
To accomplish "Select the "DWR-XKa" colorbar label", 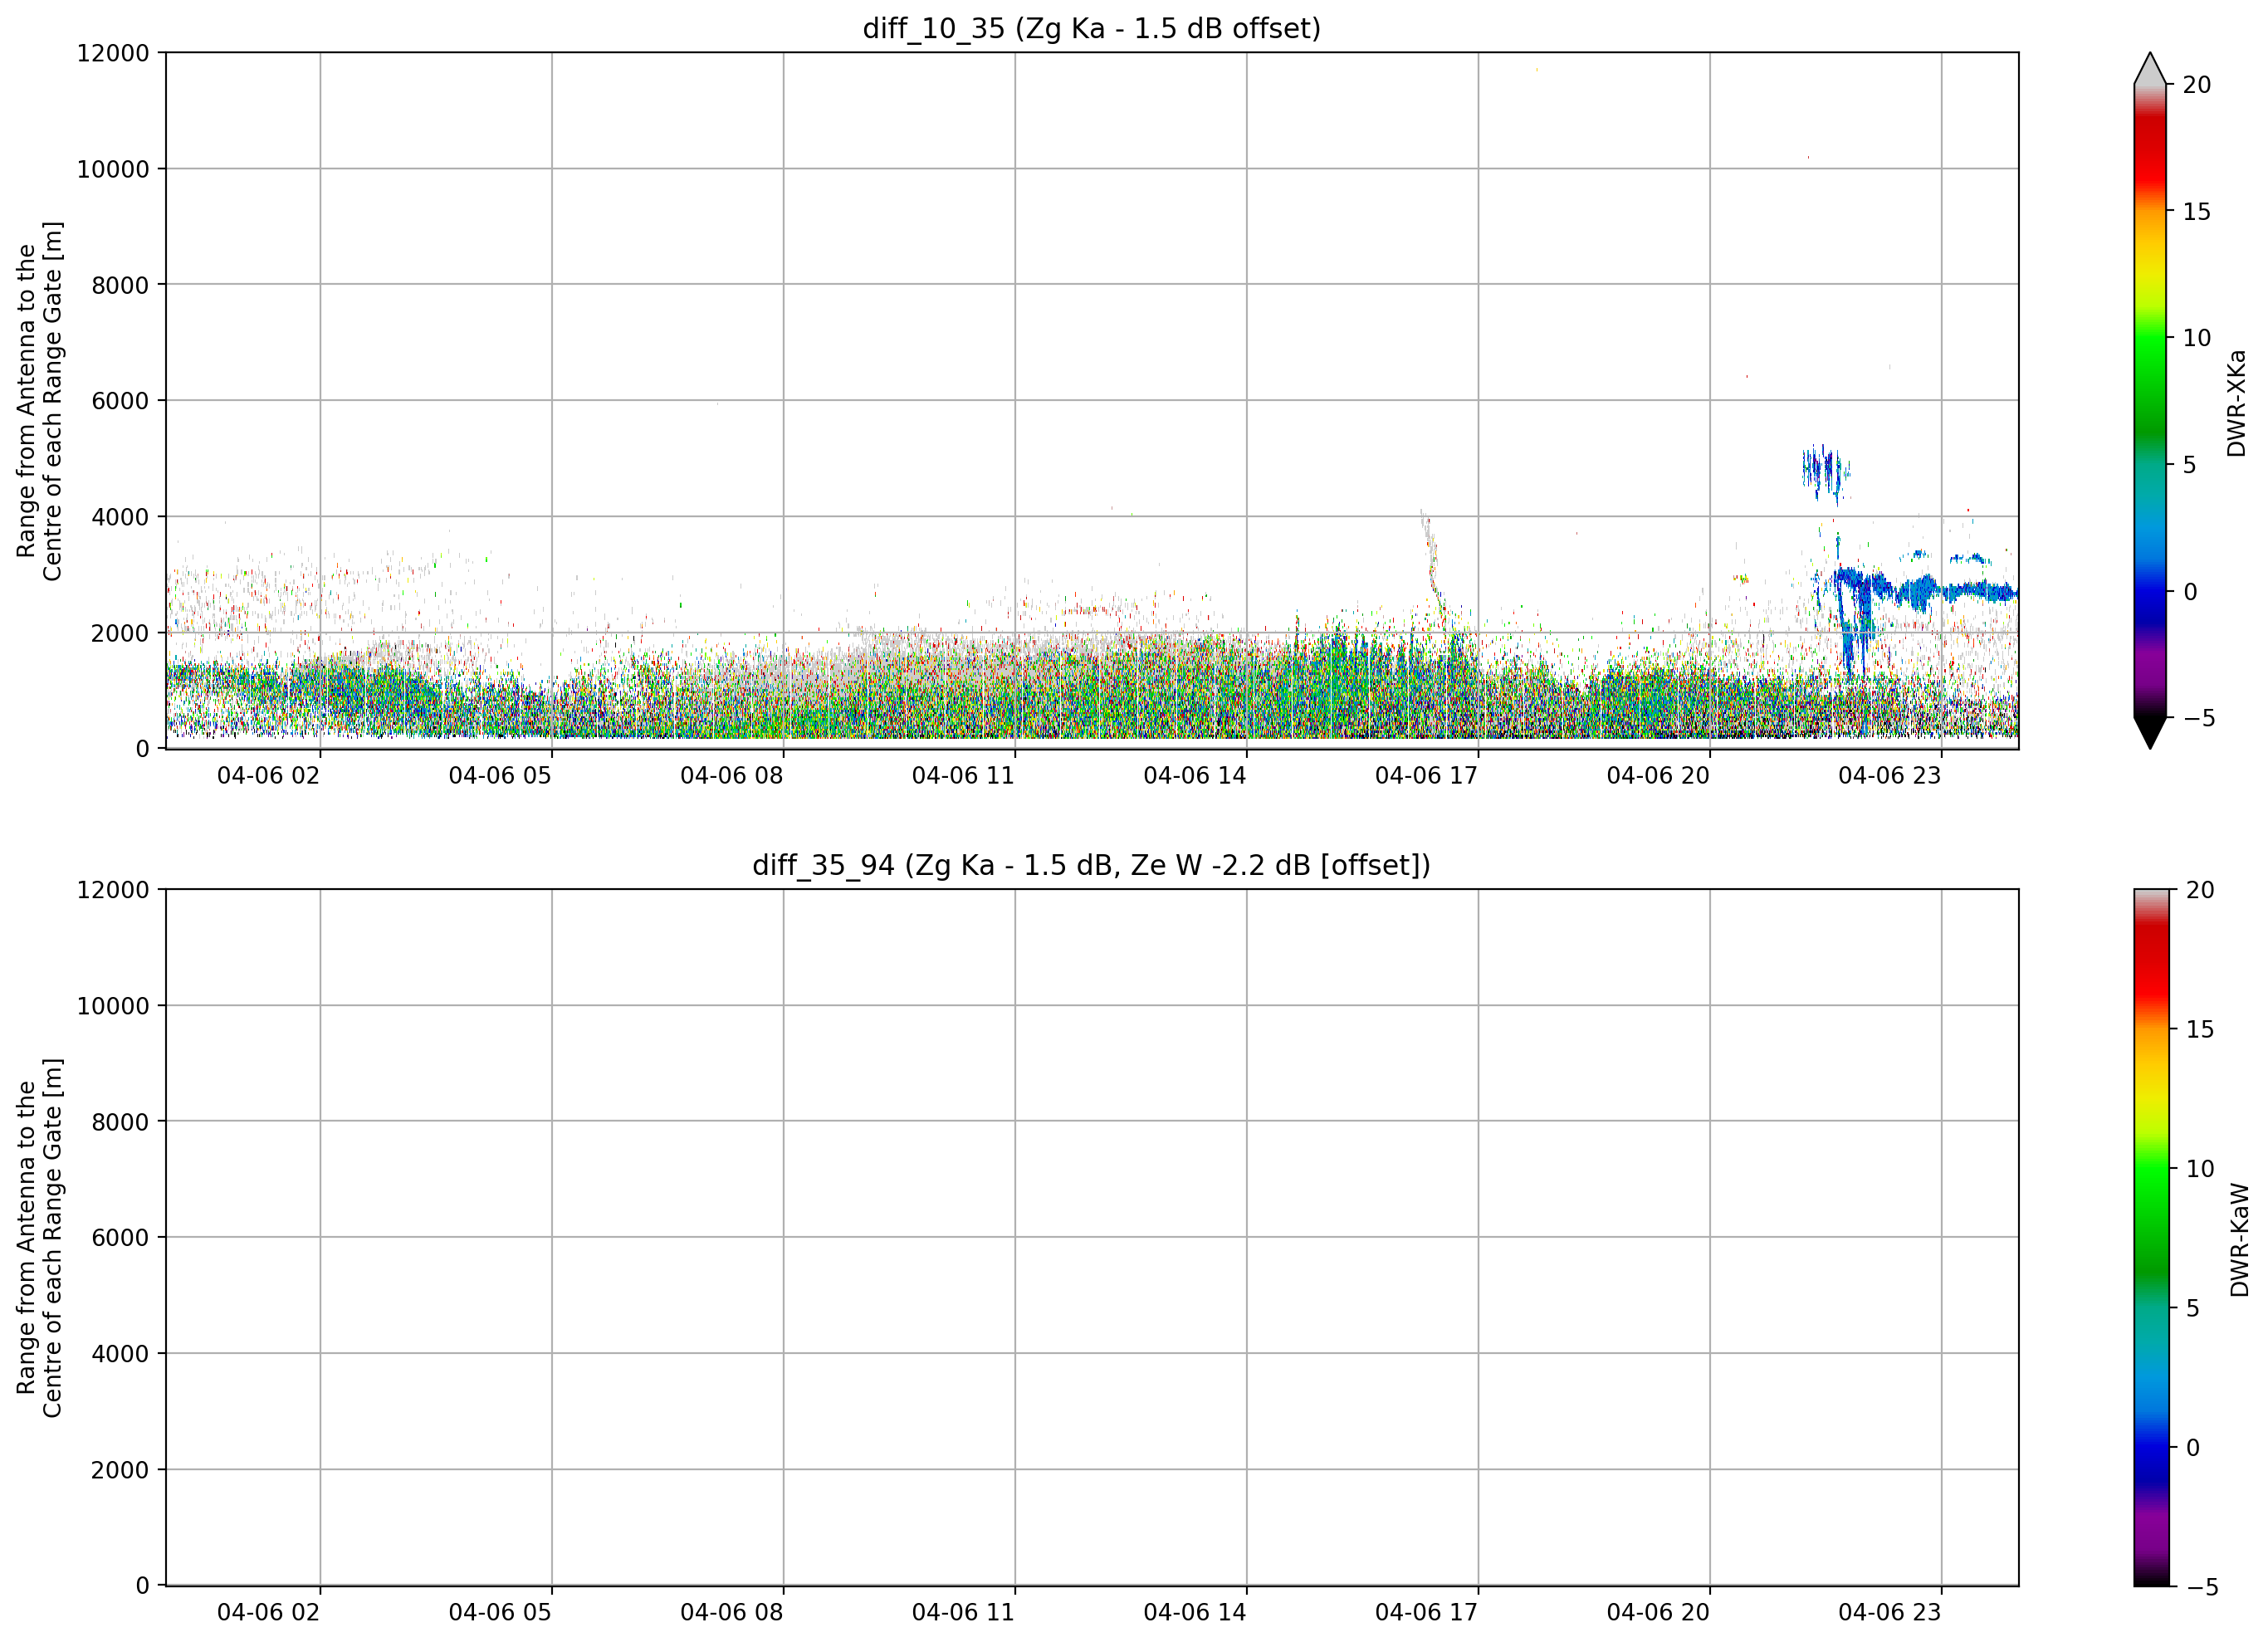I will pos(2237,403).
